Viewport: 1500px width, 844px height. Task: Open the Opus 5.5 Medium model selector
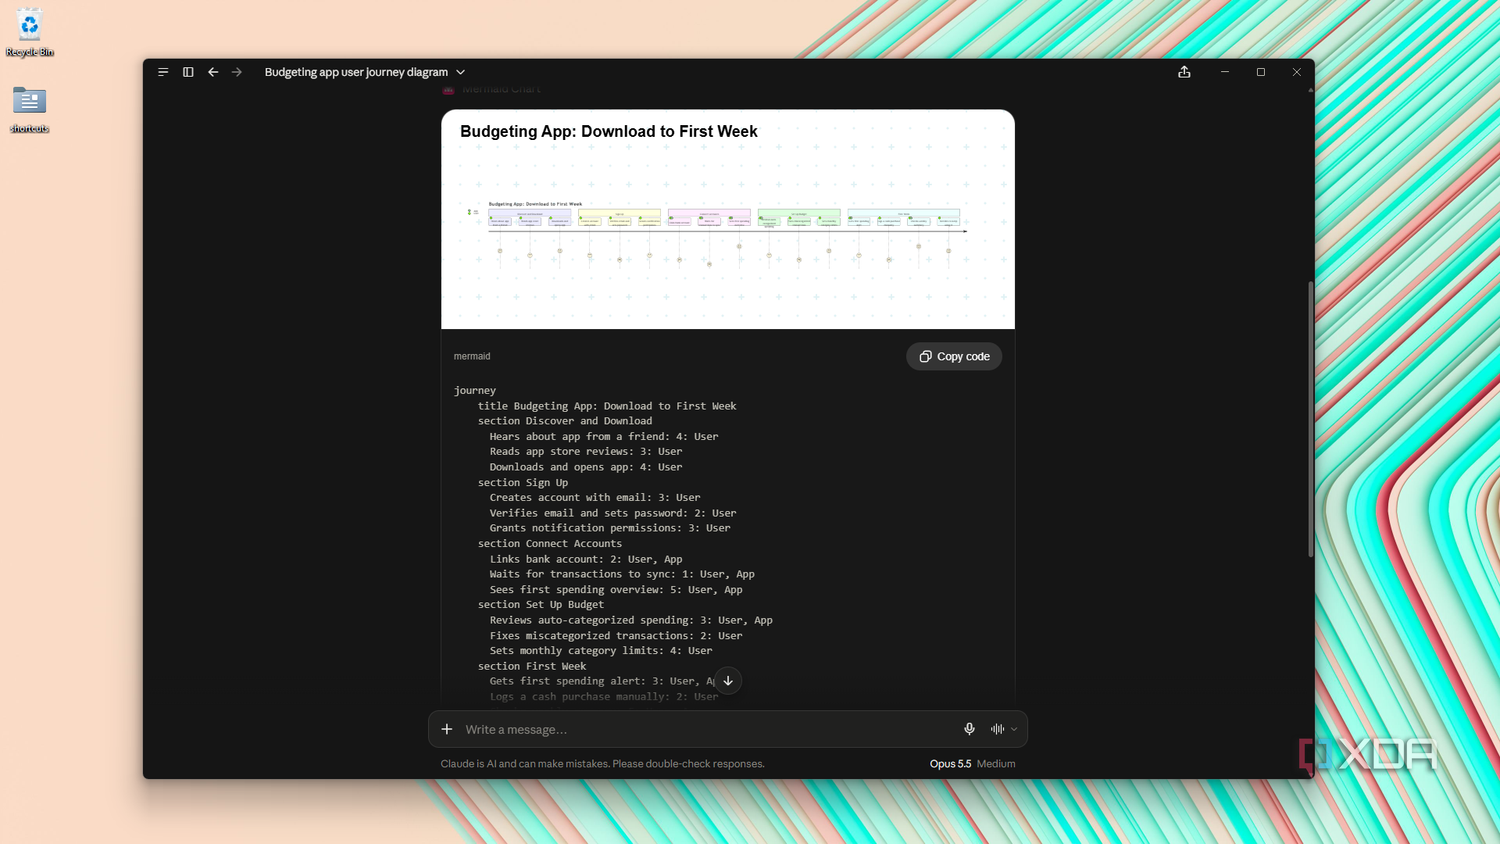click(x=972, y=764)
